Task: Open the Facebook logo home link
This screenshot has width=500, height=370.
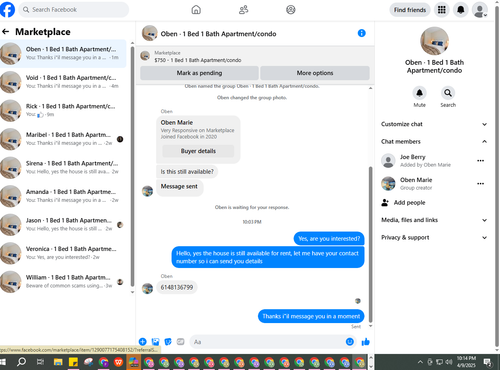Action: [x=7, y=9]
